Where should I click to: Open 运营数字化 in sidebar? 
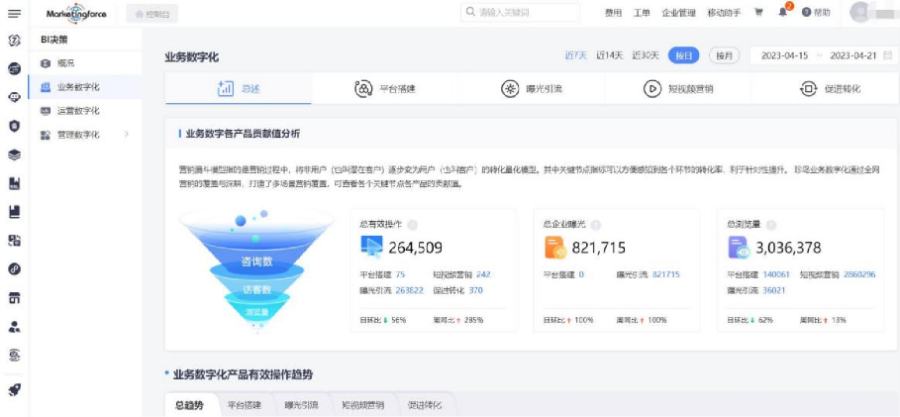point(84,111)
